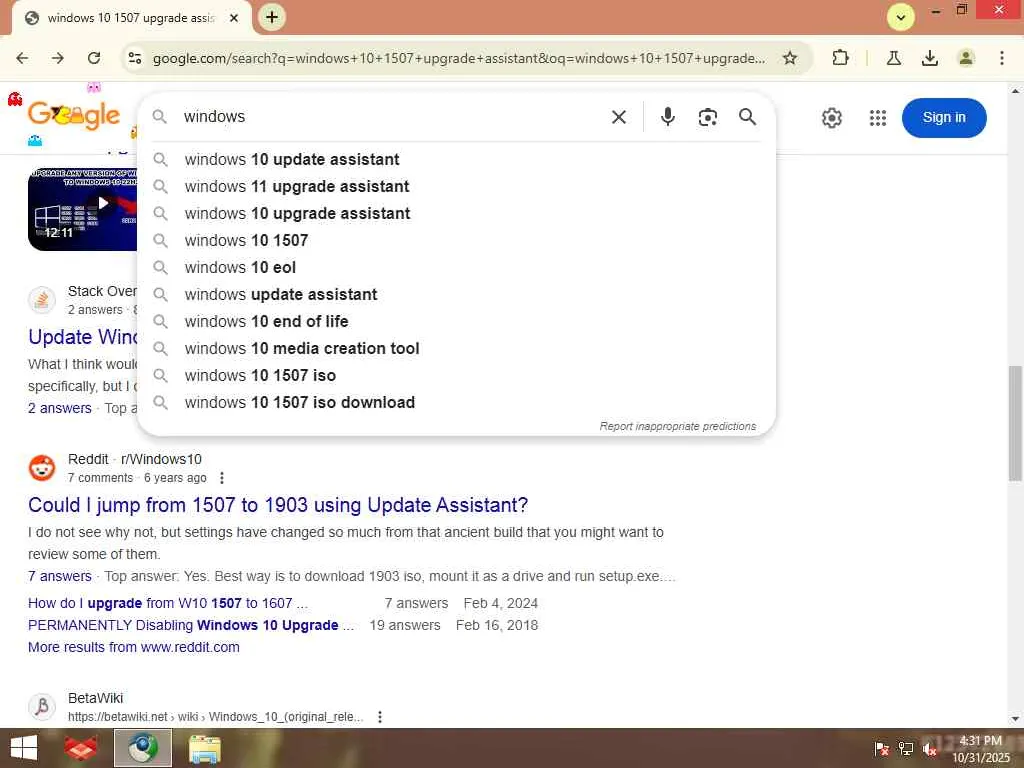Viewport: 1024px width, 768px height.
Task: Choose windows update assistant suggestion
Action: click(x=456, y=295)
